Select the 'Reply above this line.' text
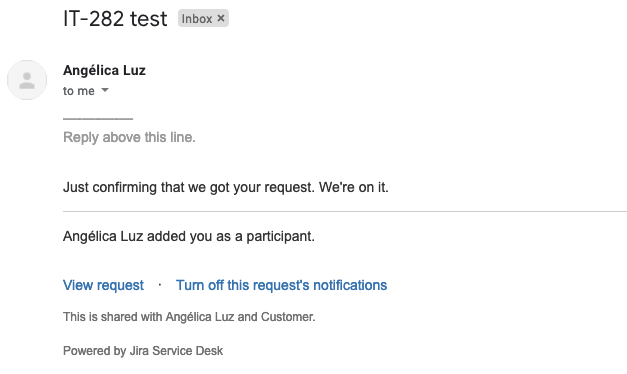 129,137
